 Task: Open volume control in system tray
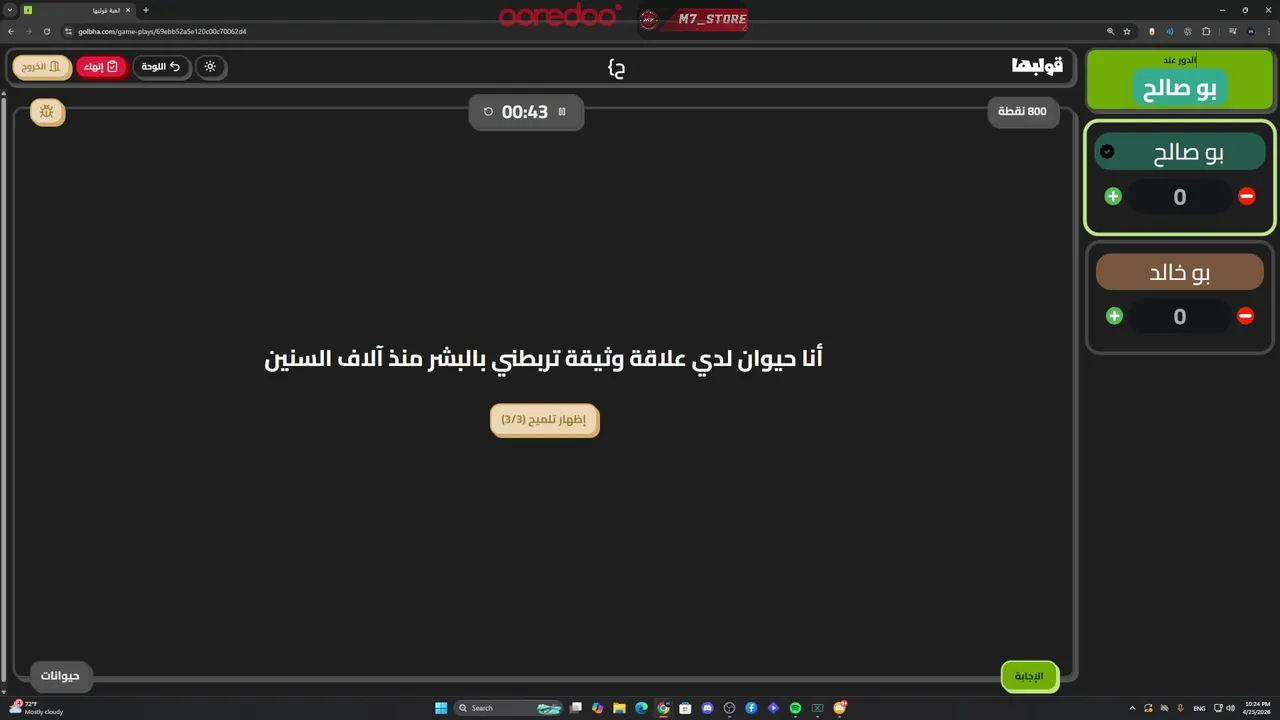1230,708
